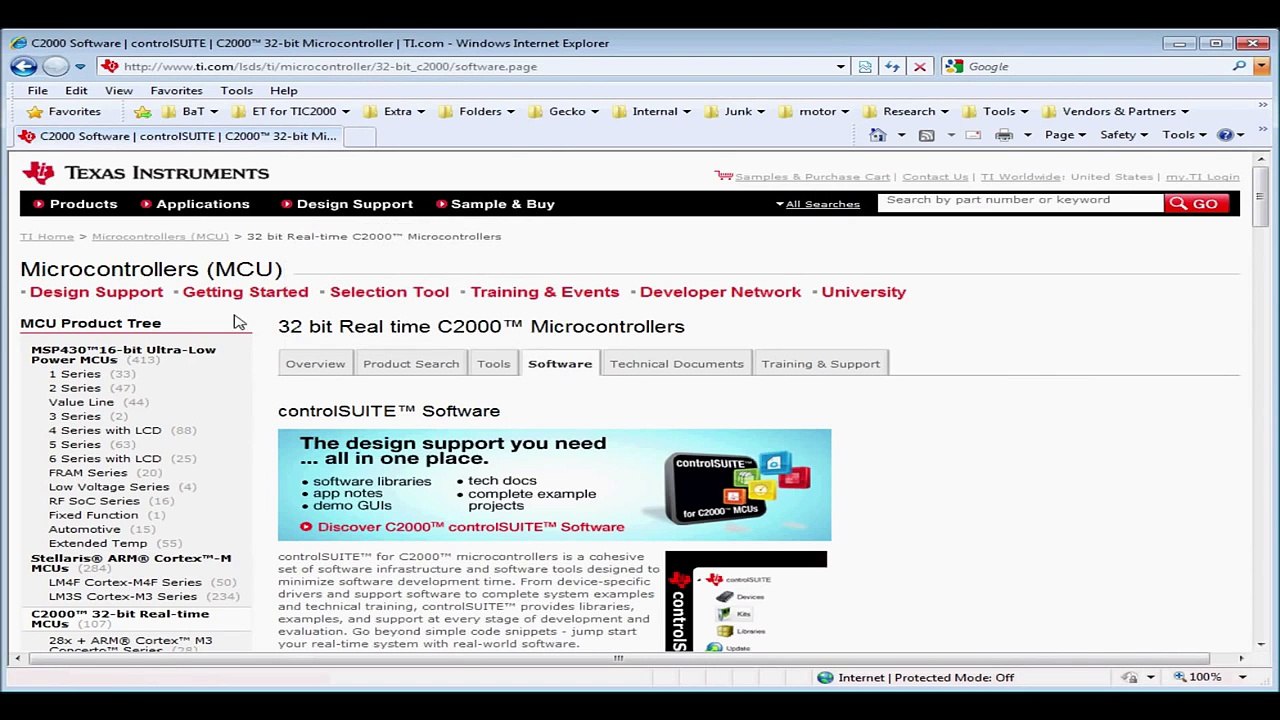This screenshot has width=1280, height=720.
Task: Switch to the Overview tab
Action: (315, 364)
